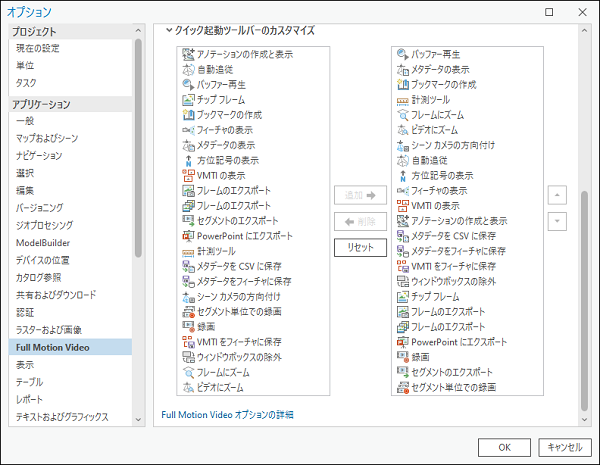Viewport: 600px width, 465px height.
Task: Click the 録画 icon in left list
Action: [x=188, y=327]
